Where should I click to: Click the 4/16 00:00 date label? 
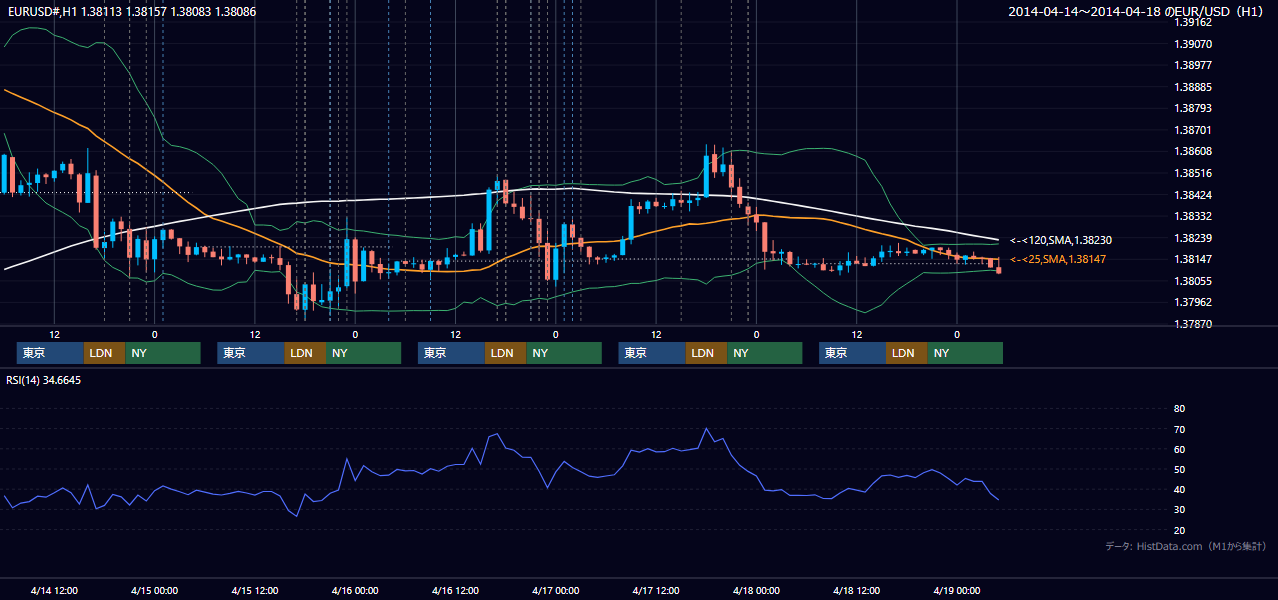point(355,590)
